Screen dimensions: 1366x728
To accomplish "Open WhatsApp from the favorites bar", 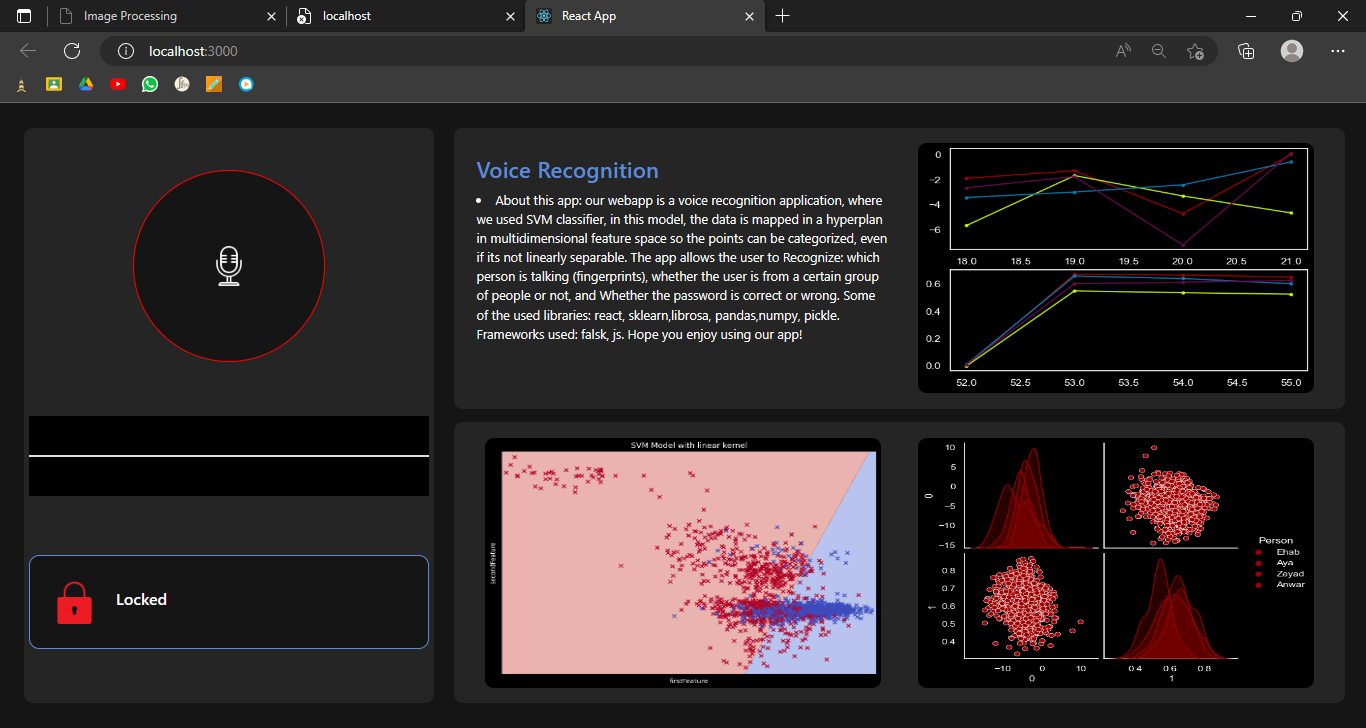I will [149, 84].
